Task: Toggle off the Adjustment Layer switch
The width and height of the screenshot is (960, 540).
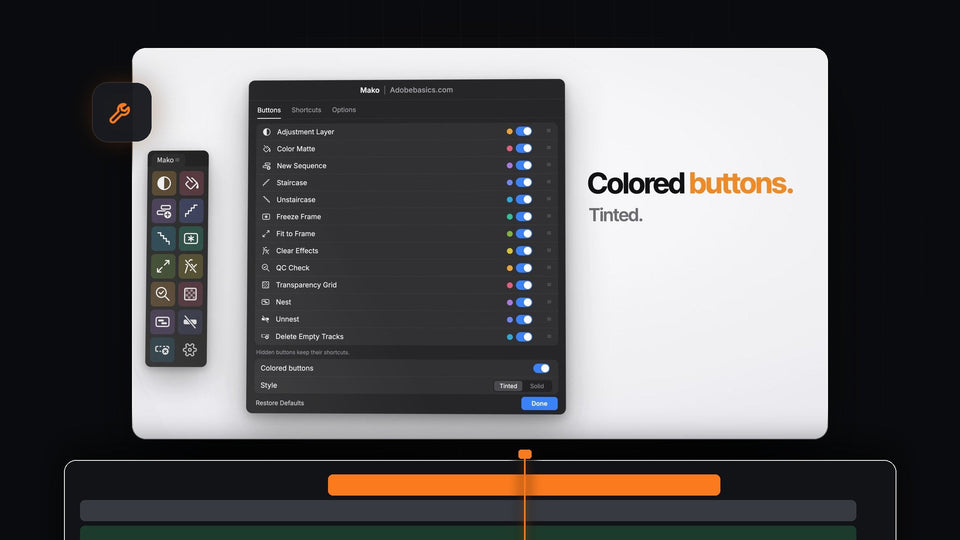Action: coord(523,131)
